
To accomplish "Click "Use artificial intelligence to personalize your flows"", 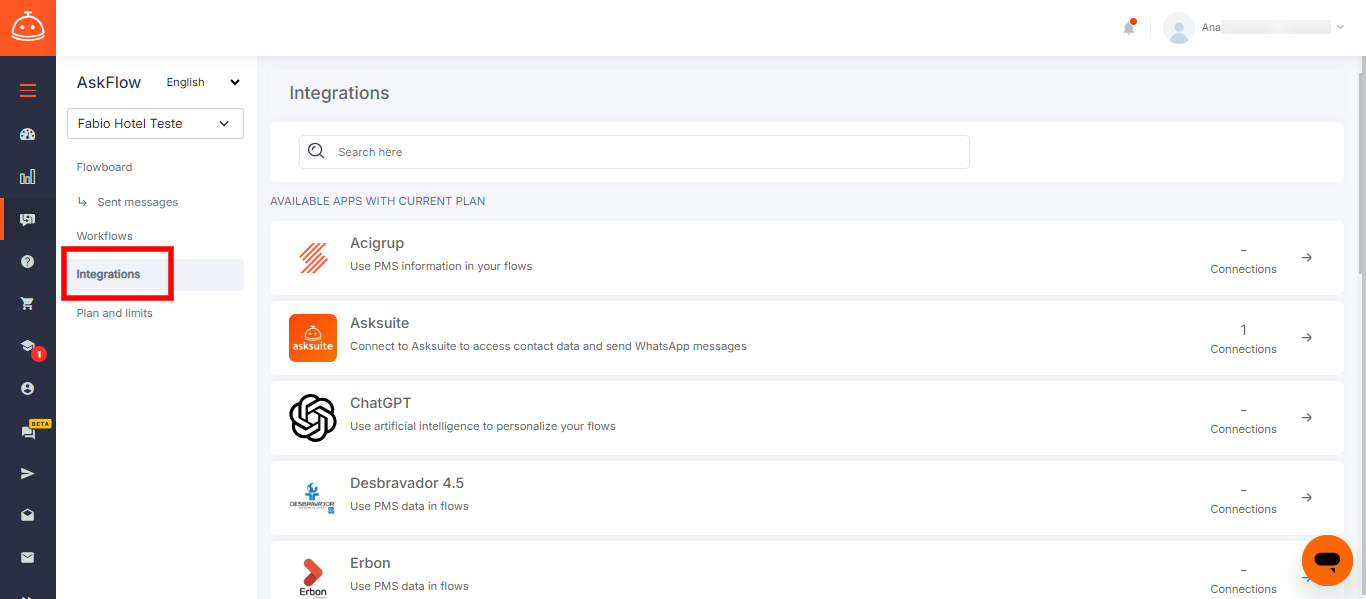I will click(x=483, y=426).
